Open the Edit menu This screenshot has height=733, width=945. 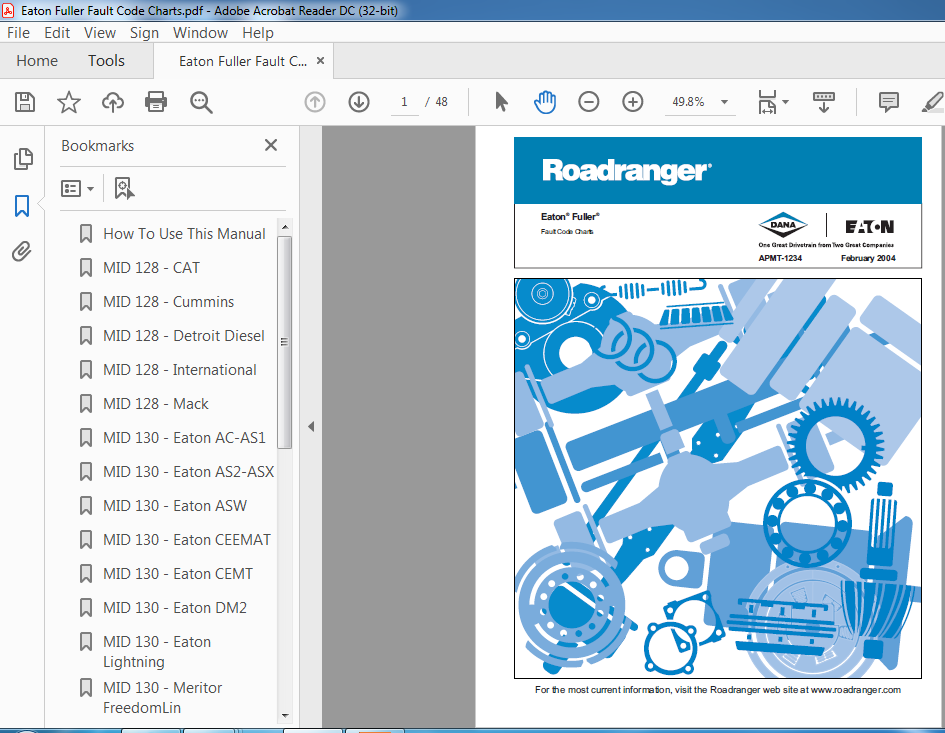(57, 33)
